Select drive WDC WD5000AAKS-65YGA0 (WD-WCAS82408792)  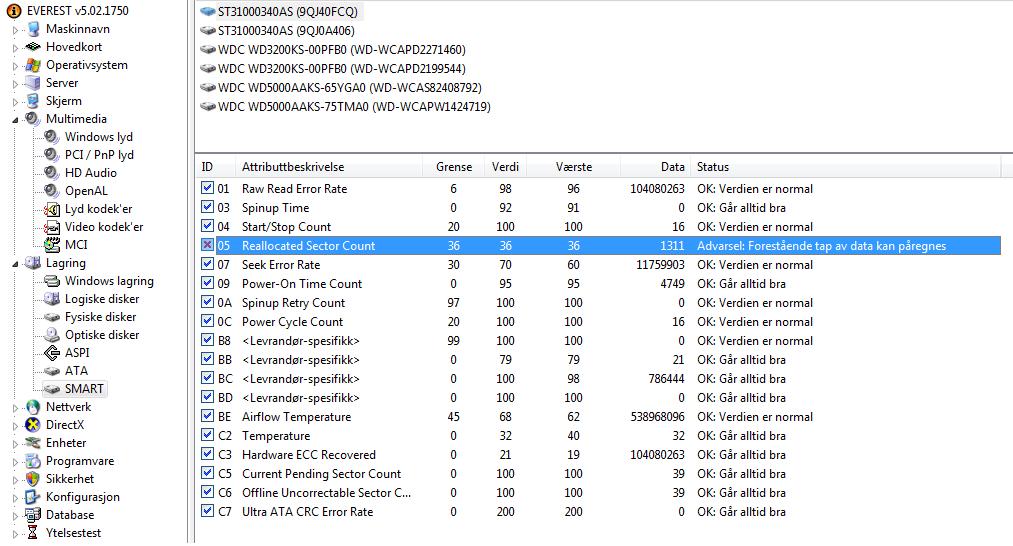(x=350, y=88)
